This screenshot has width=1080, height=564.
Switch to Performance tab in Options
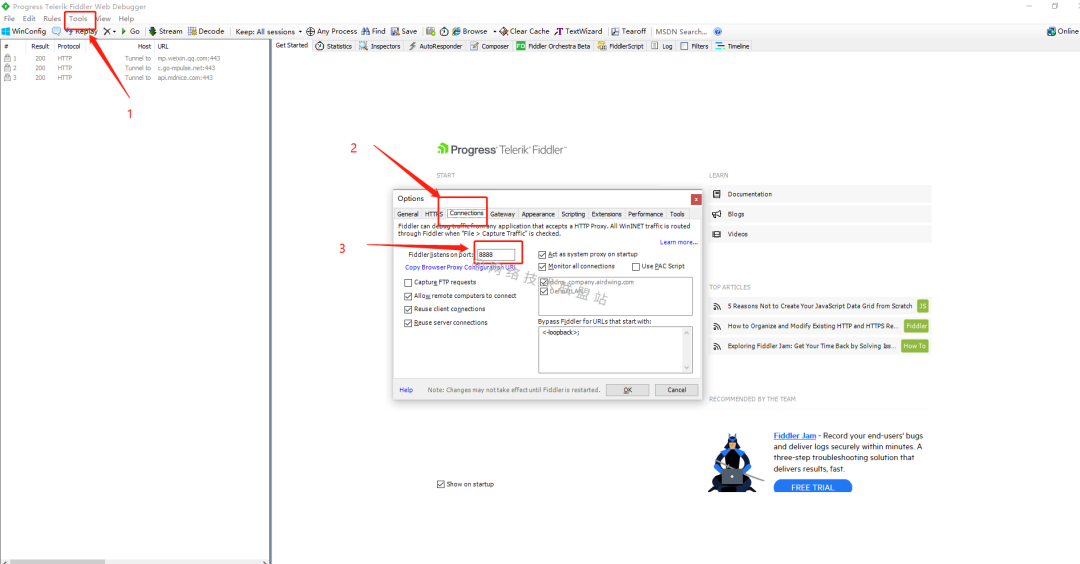(x=645, y=214)
